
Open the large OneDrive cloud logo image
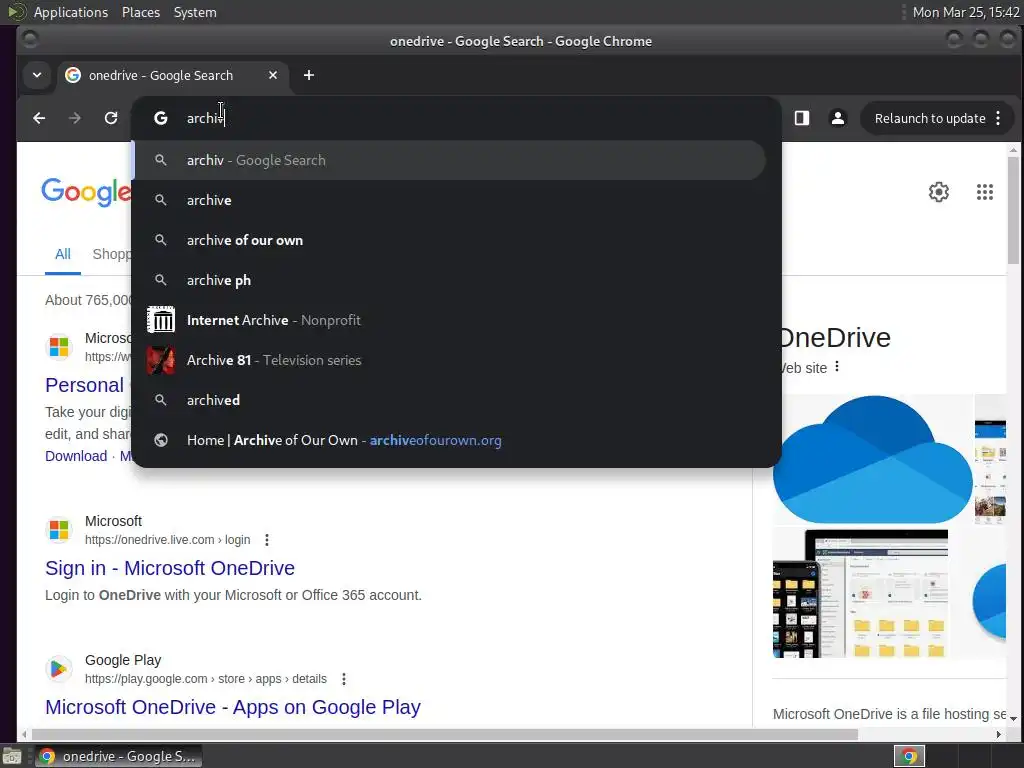872,459
